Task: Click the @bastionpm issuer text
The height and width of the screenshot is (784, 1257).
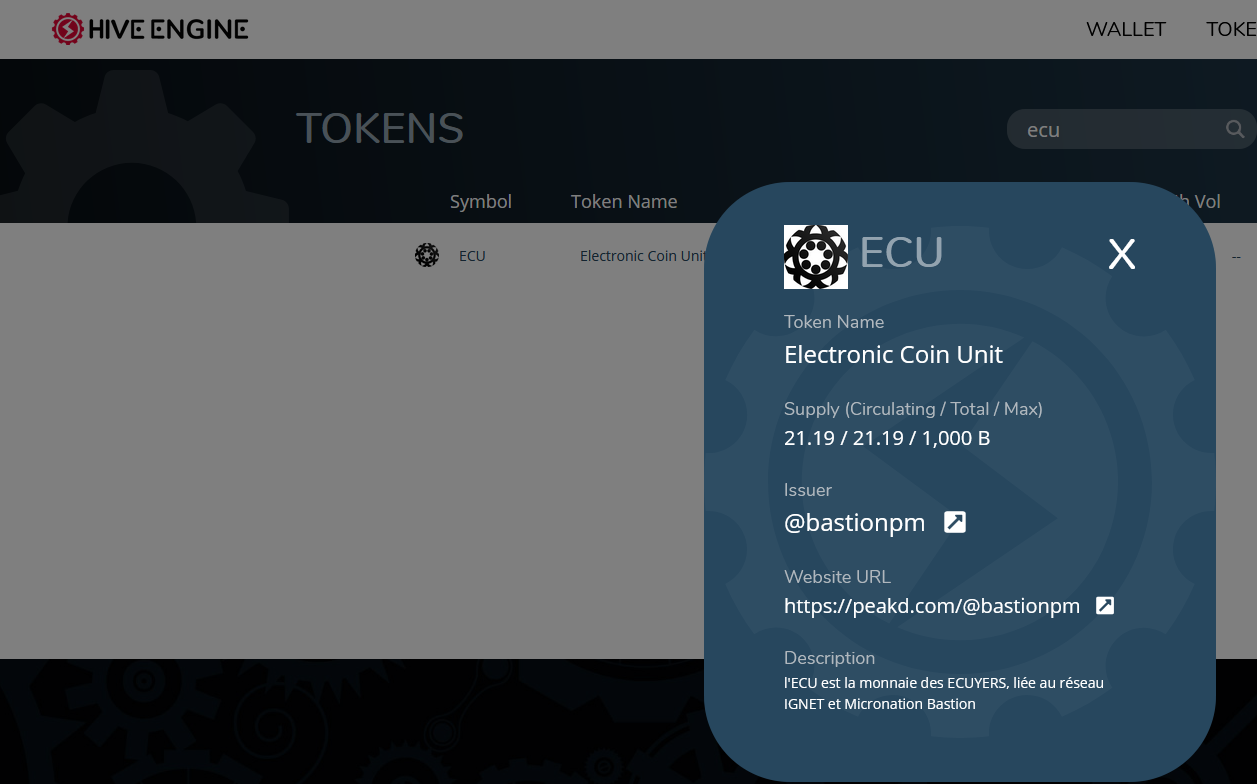Action: click(855, 522)
